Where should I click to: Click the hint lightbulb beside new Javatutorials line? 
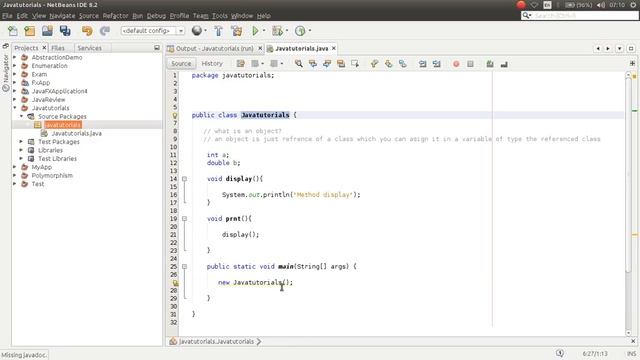click(175, 282)
